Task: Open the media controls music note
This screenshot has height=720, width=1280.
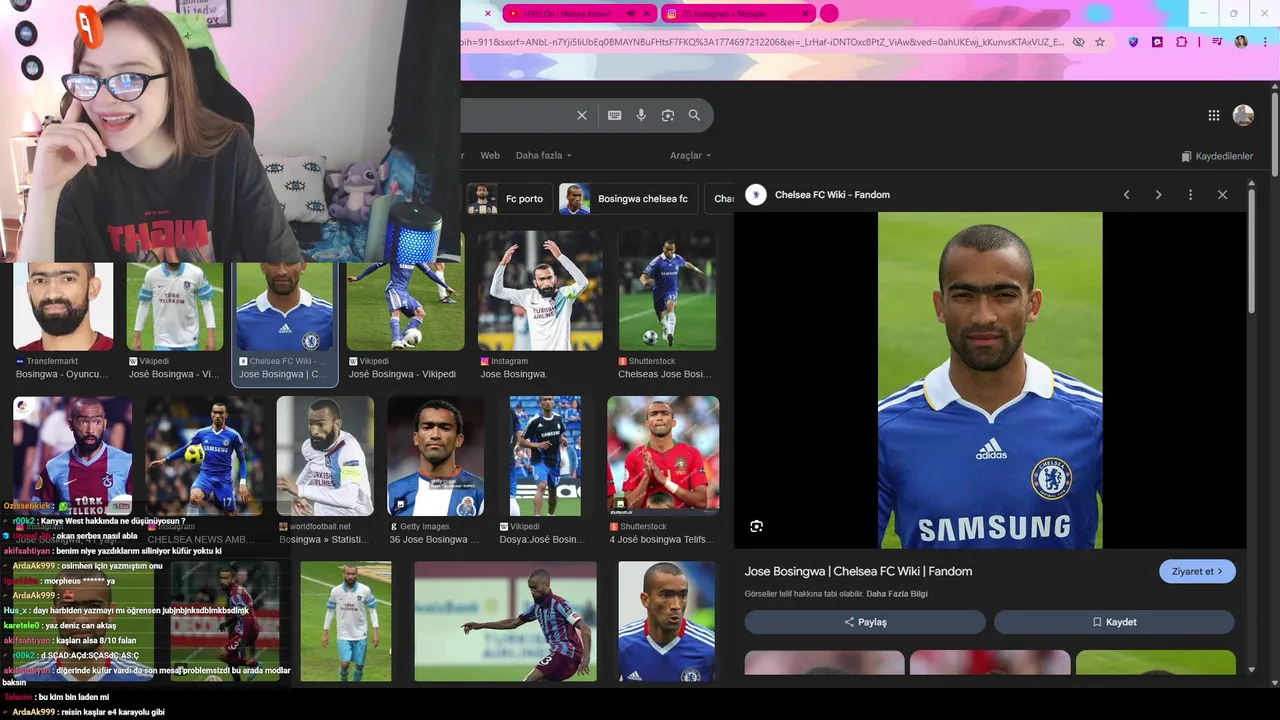Action: coord(1217,42)
